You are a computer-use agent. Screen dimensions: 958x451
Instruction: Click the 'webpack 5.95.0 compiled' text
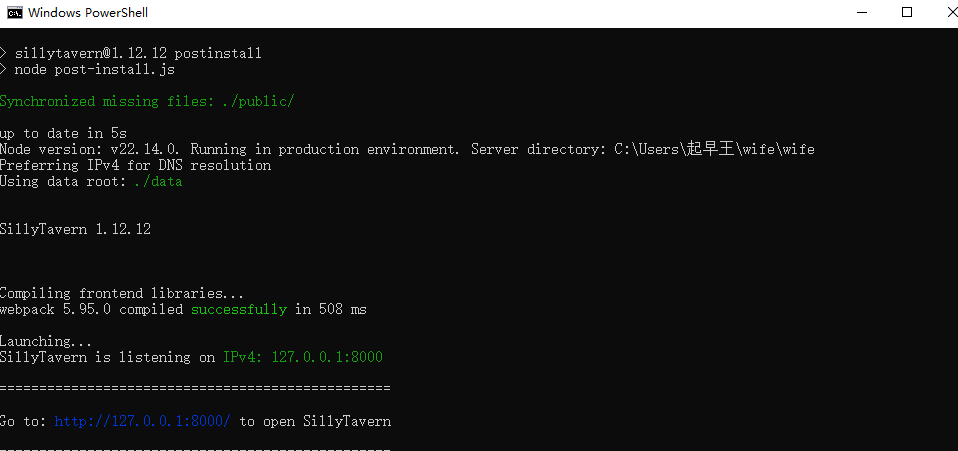pyautogui.click(x=92, y=309)
